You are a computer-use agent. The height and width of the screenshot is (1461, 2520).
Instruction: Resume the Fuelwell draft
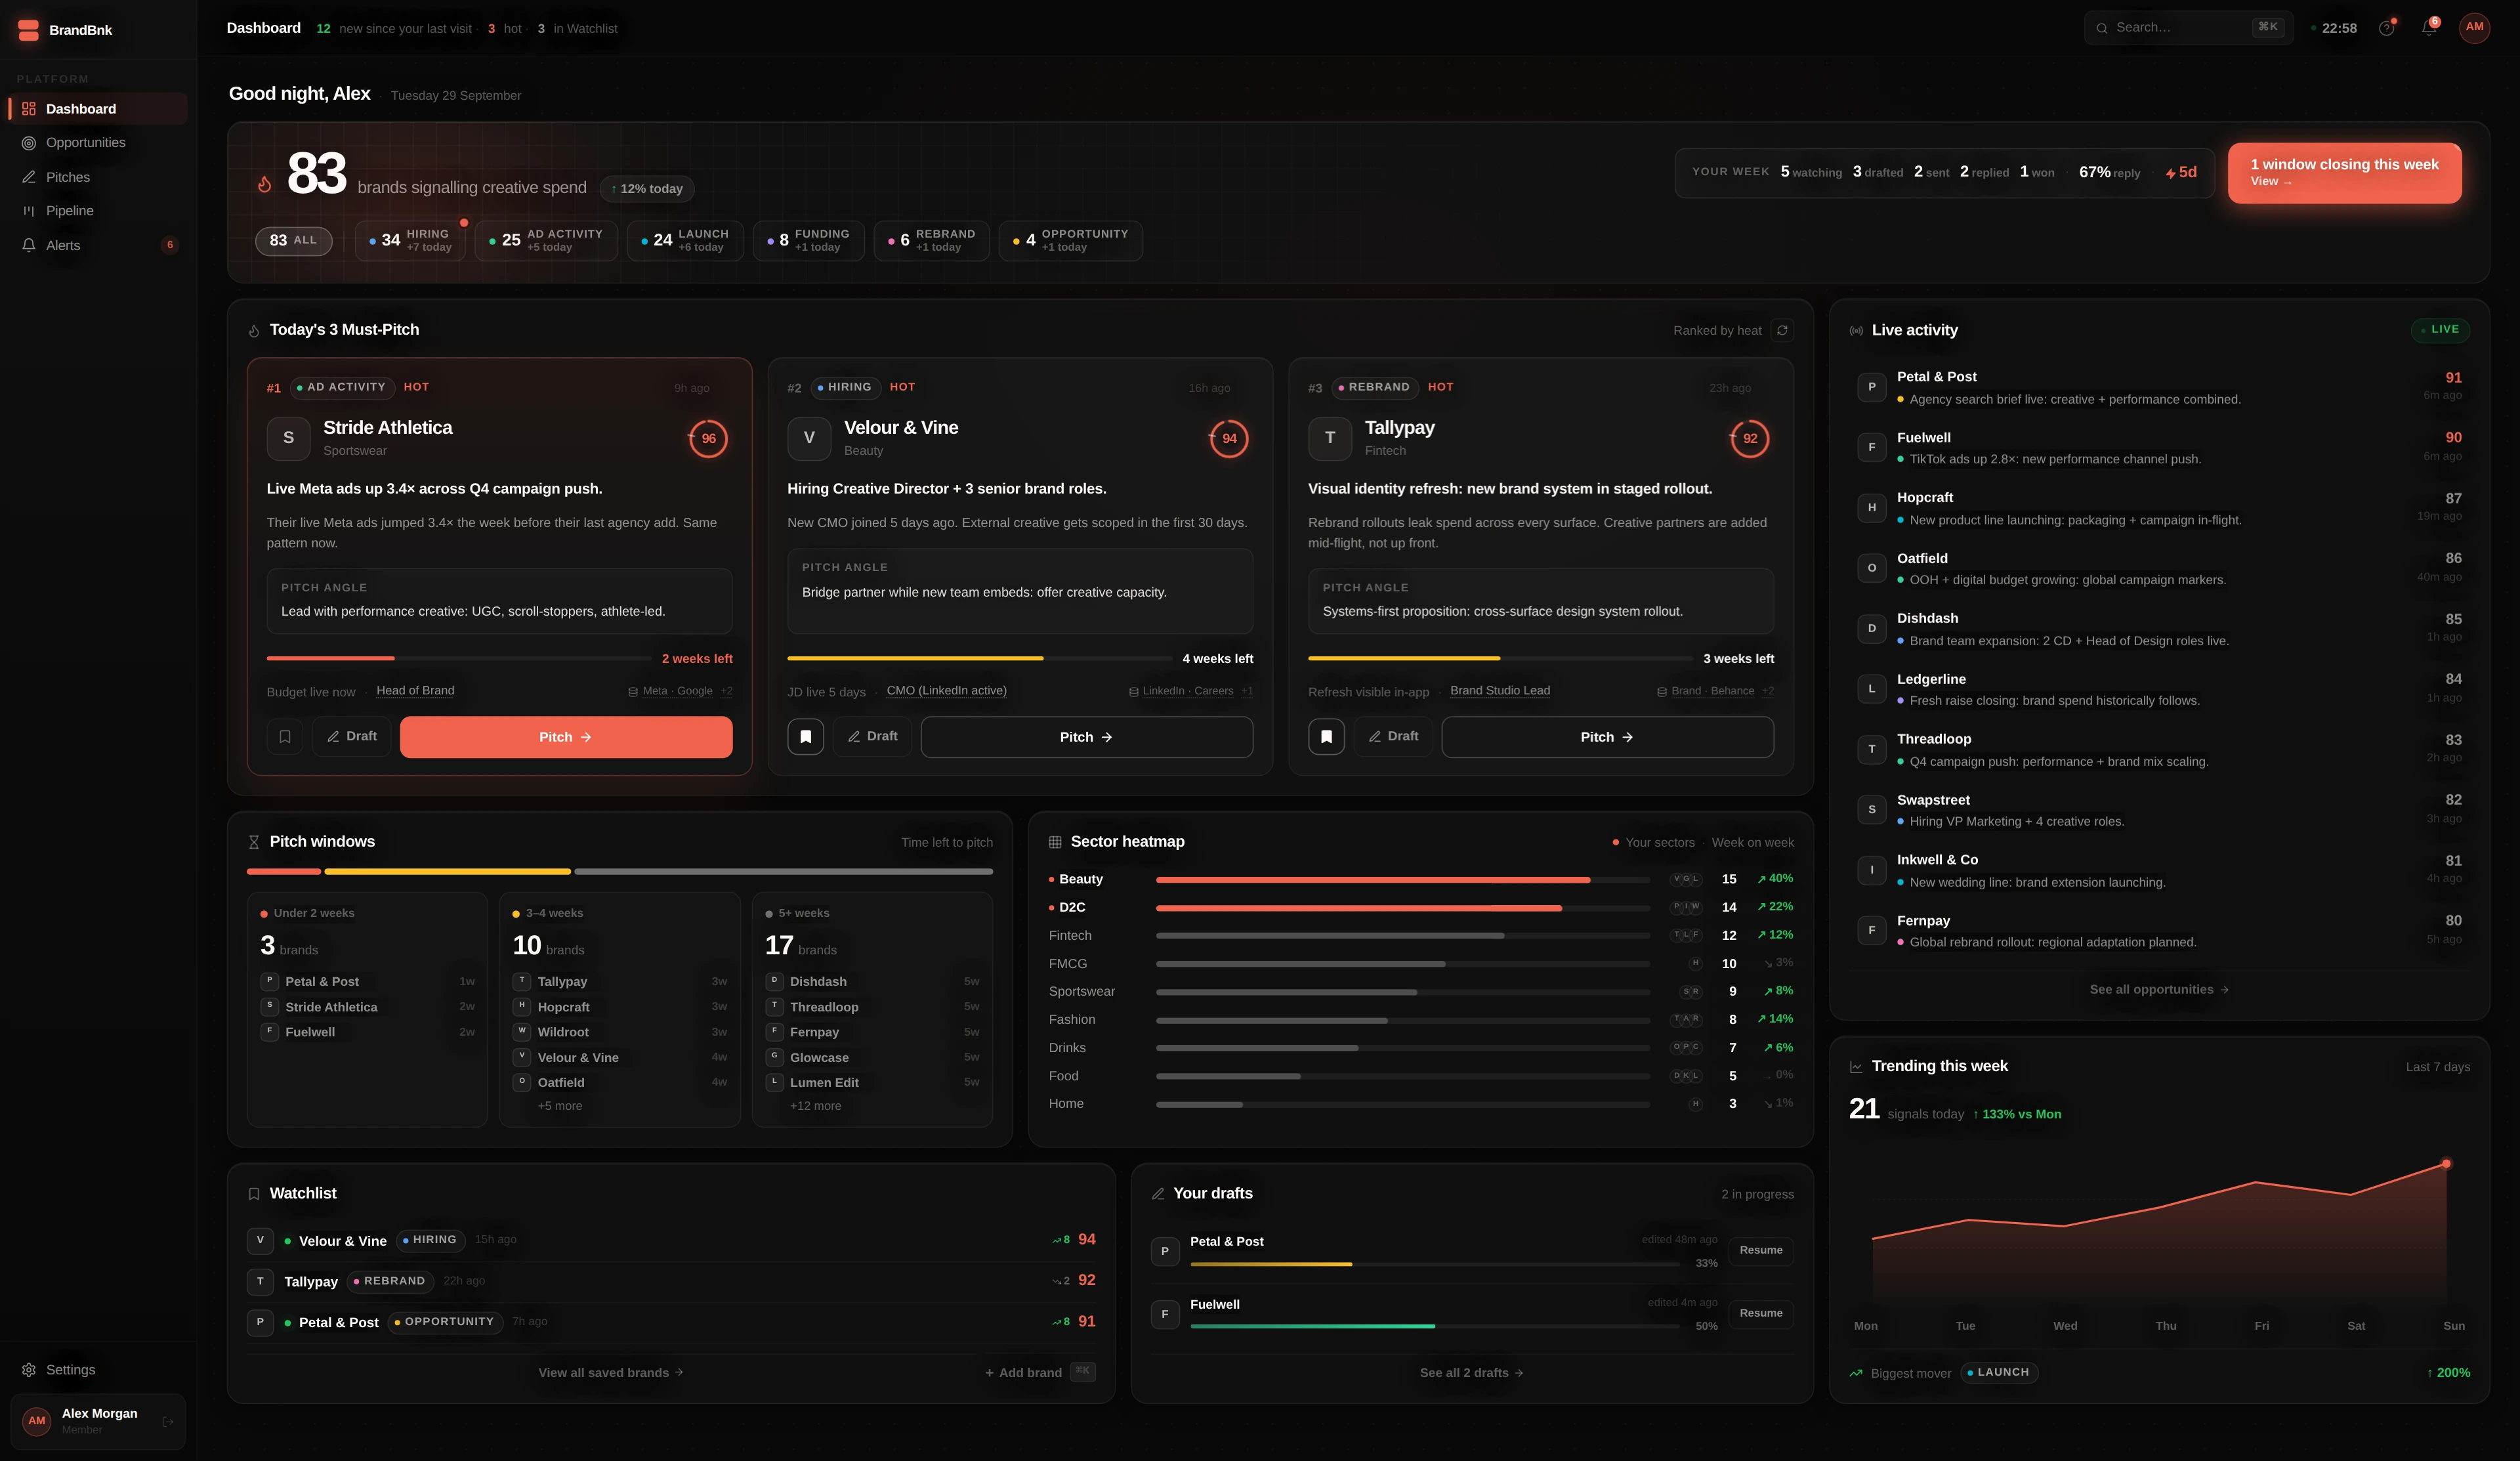[x=1761, y=1314]
